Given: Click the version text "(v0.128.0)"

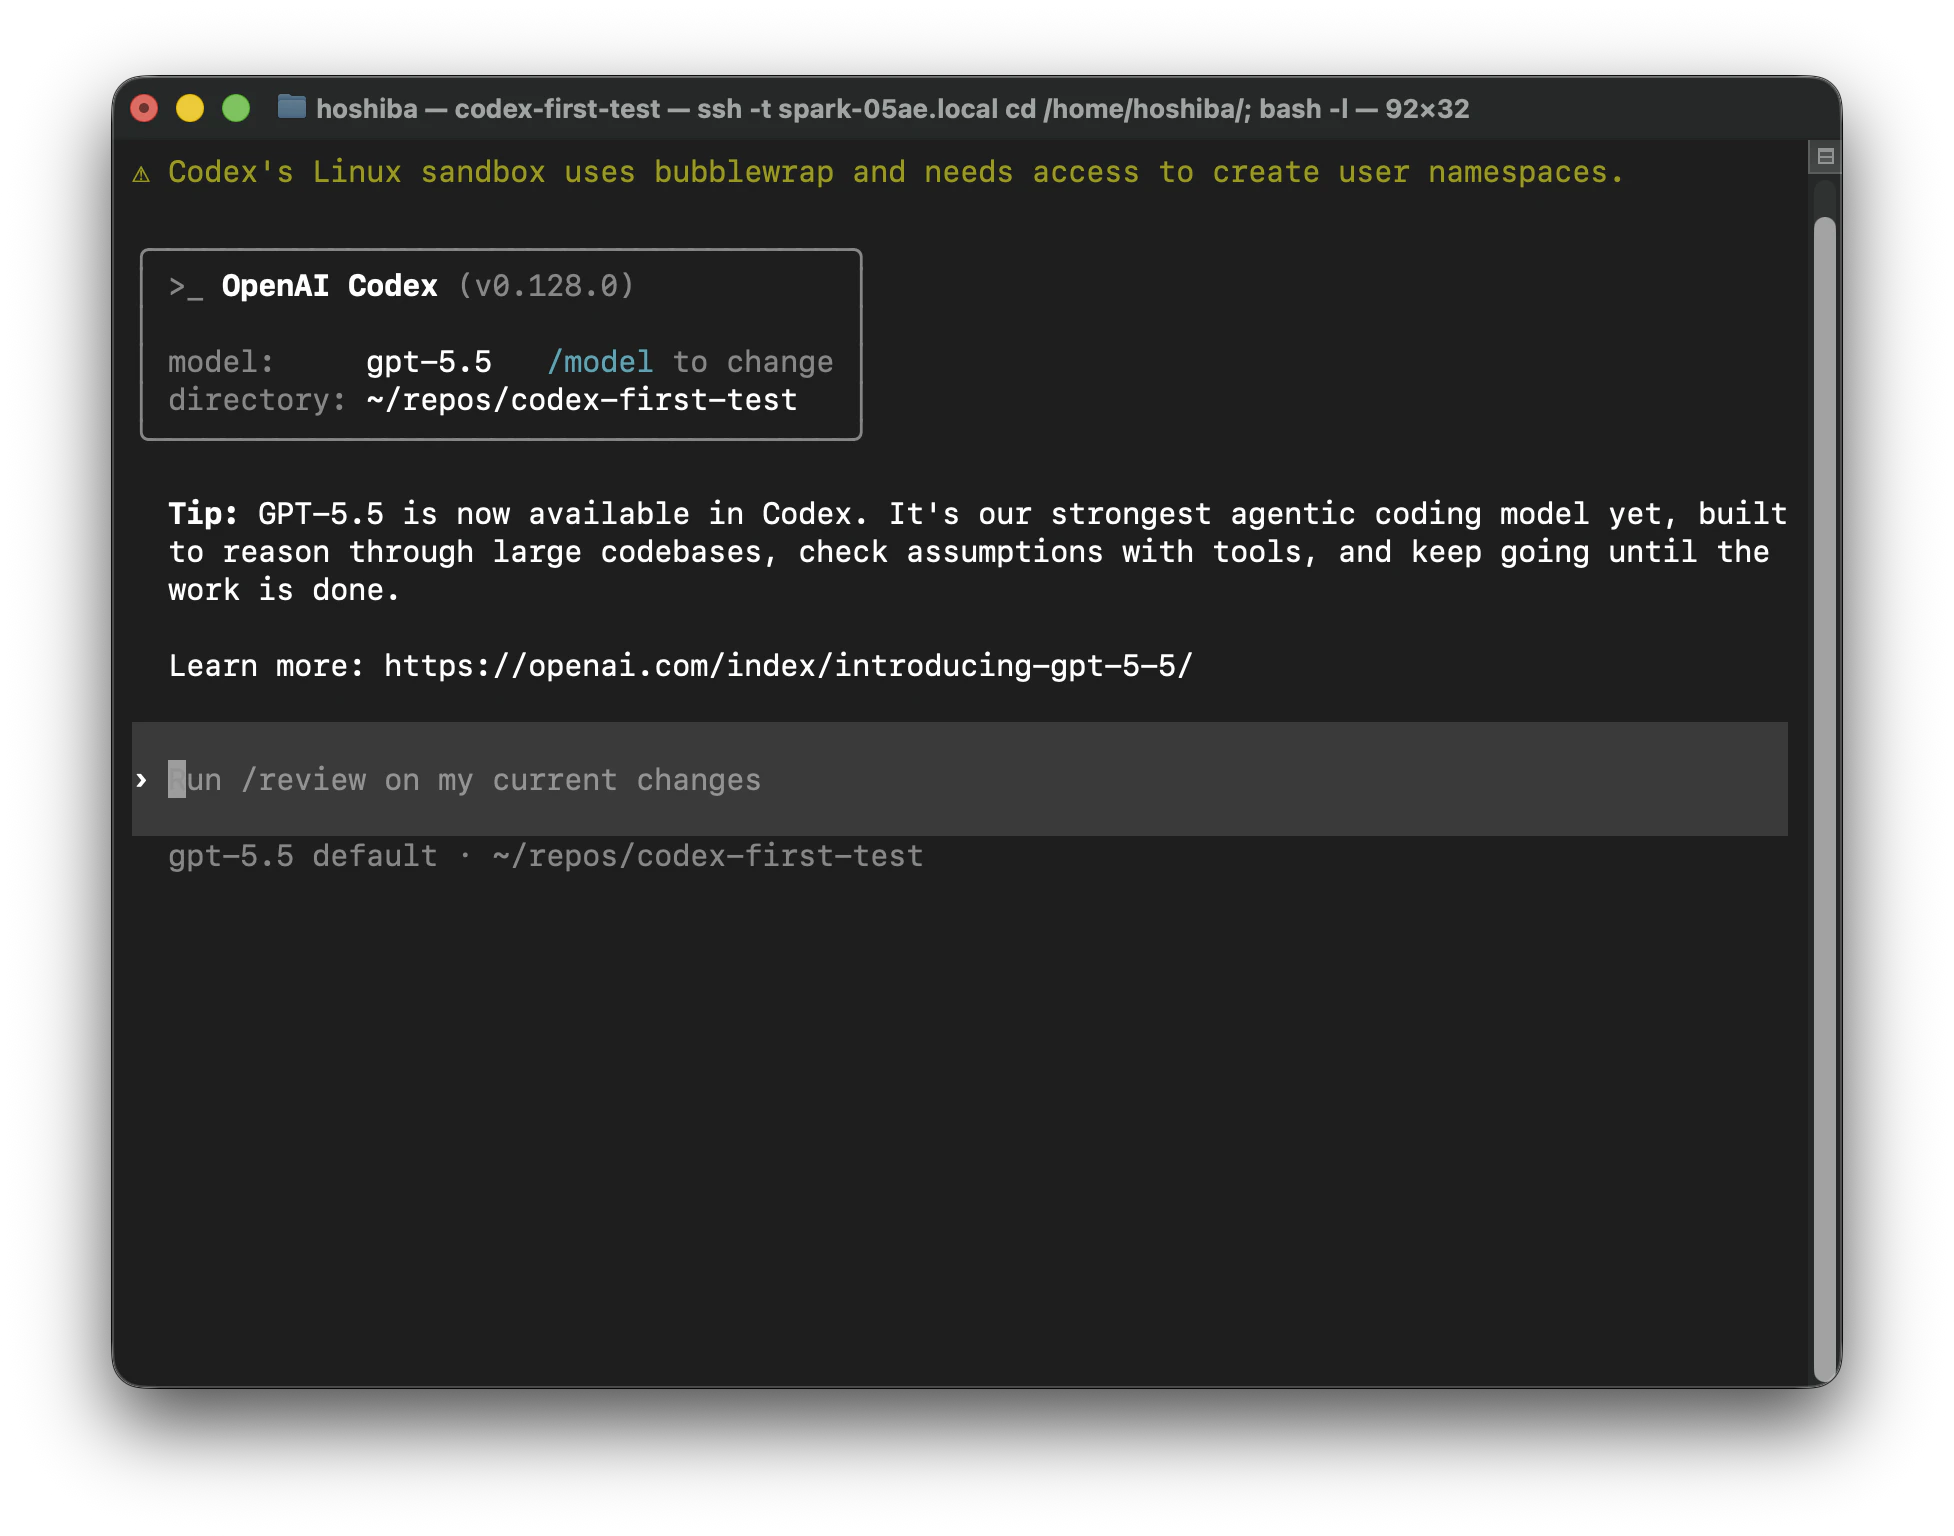Looking at the screenshot, I should pyautogui.click(x=546, y=286).
